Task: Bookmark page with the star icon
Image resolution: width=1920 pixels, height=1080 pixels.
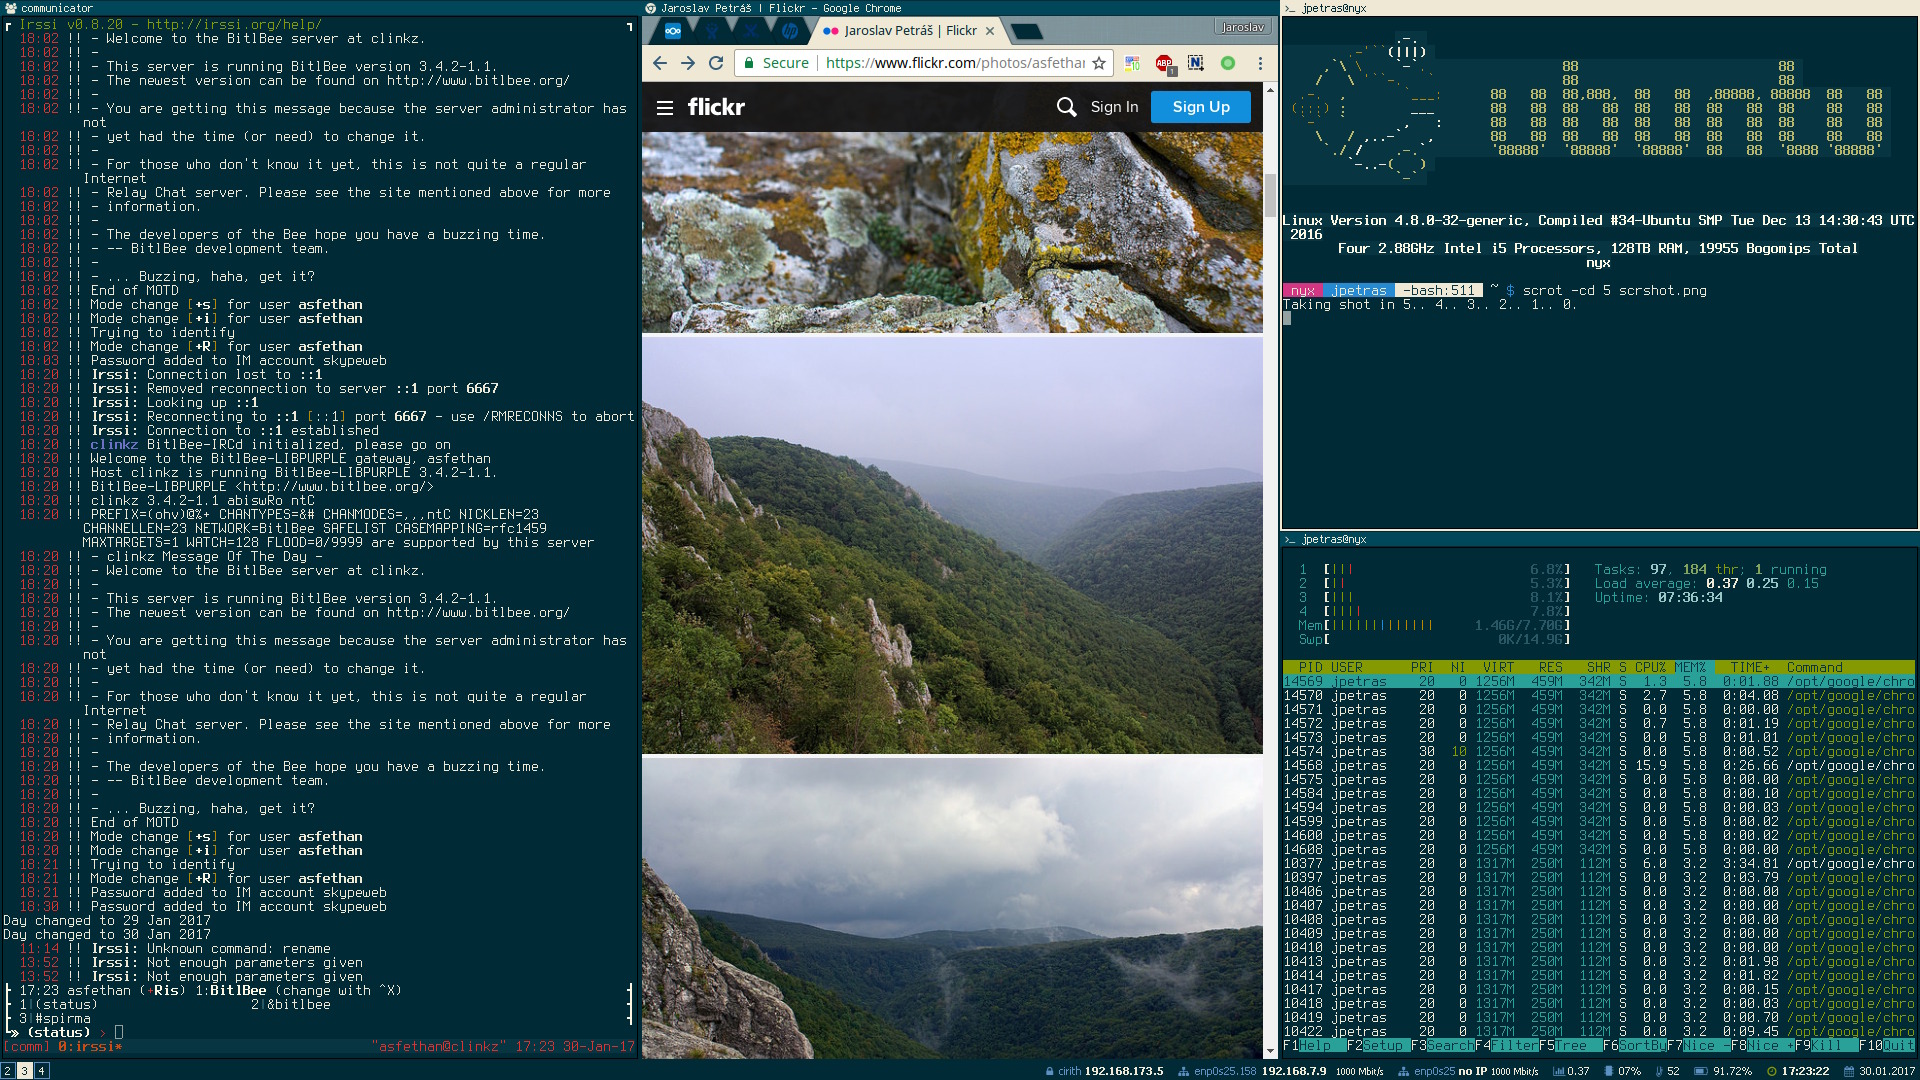Action: point(1099,63)
